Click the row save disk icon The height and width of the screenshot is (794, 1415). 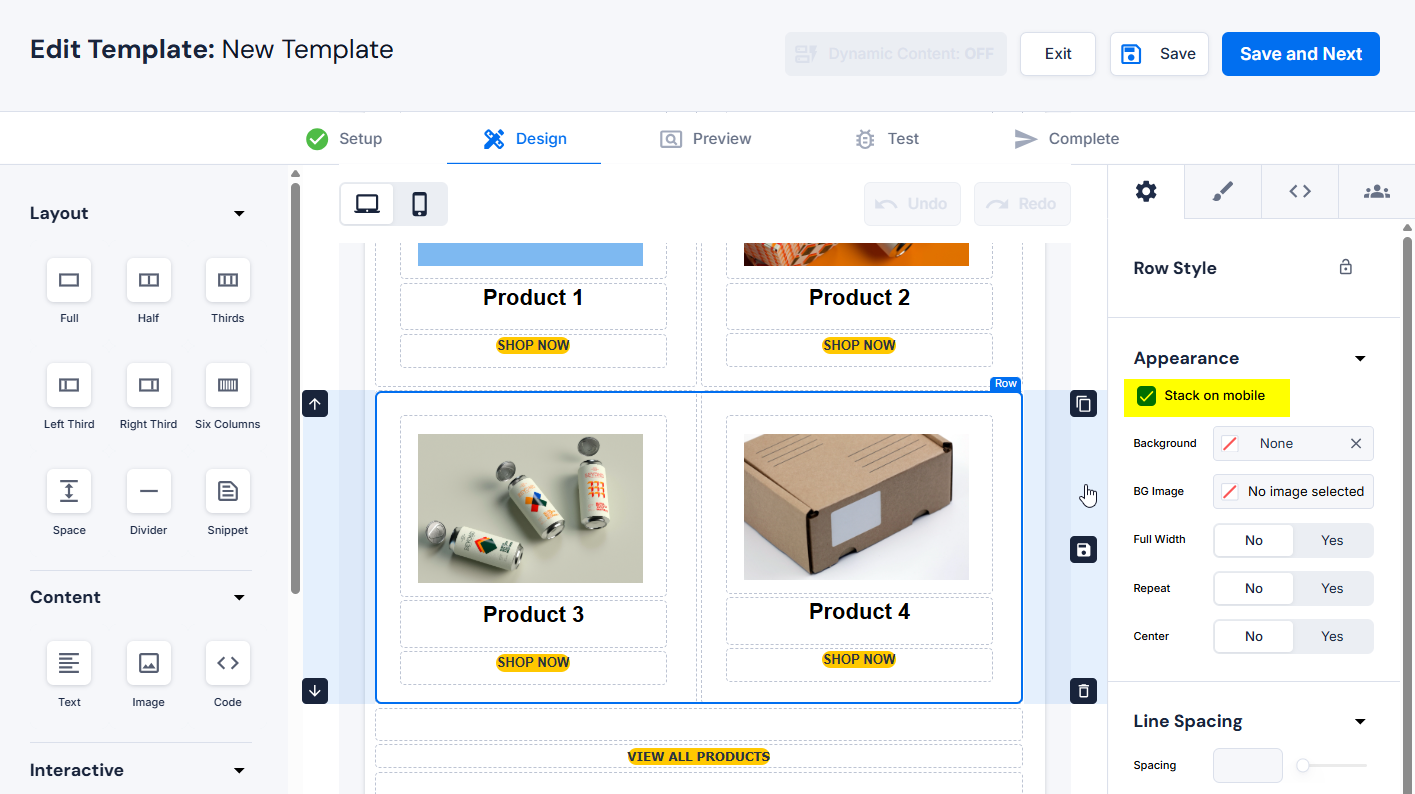pos(1084,550)
